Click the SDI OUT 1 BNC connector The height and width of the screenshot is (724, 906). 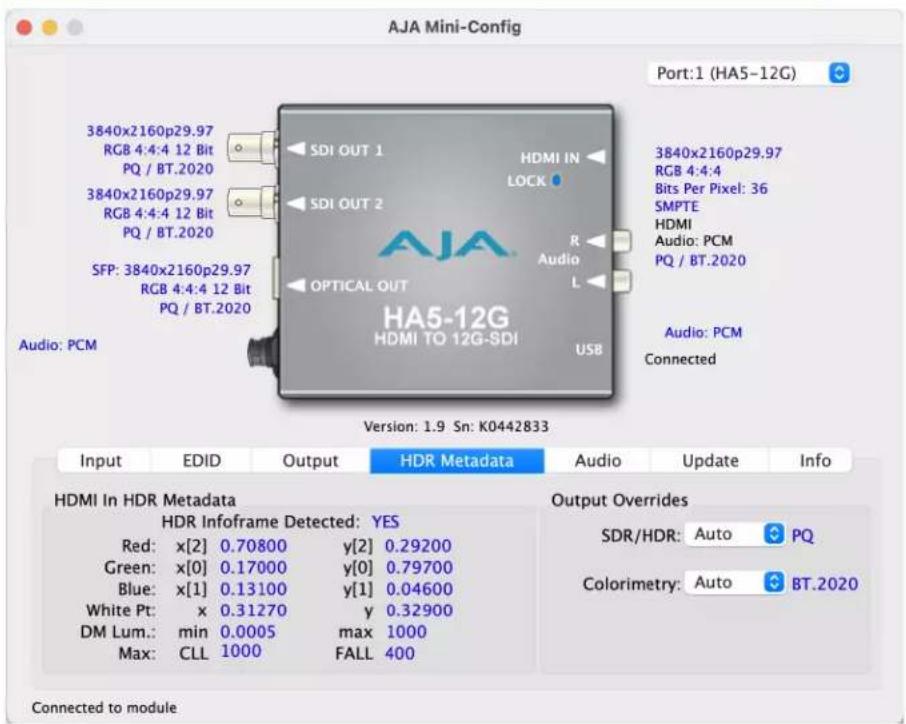pos(252,148)
